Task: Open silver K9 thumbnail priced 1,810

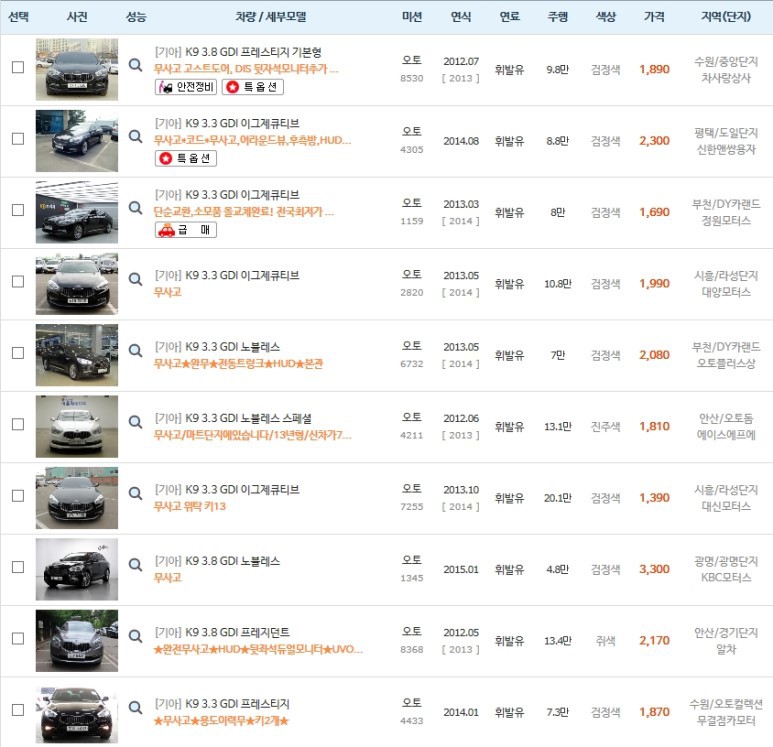Action: [77, 427]
